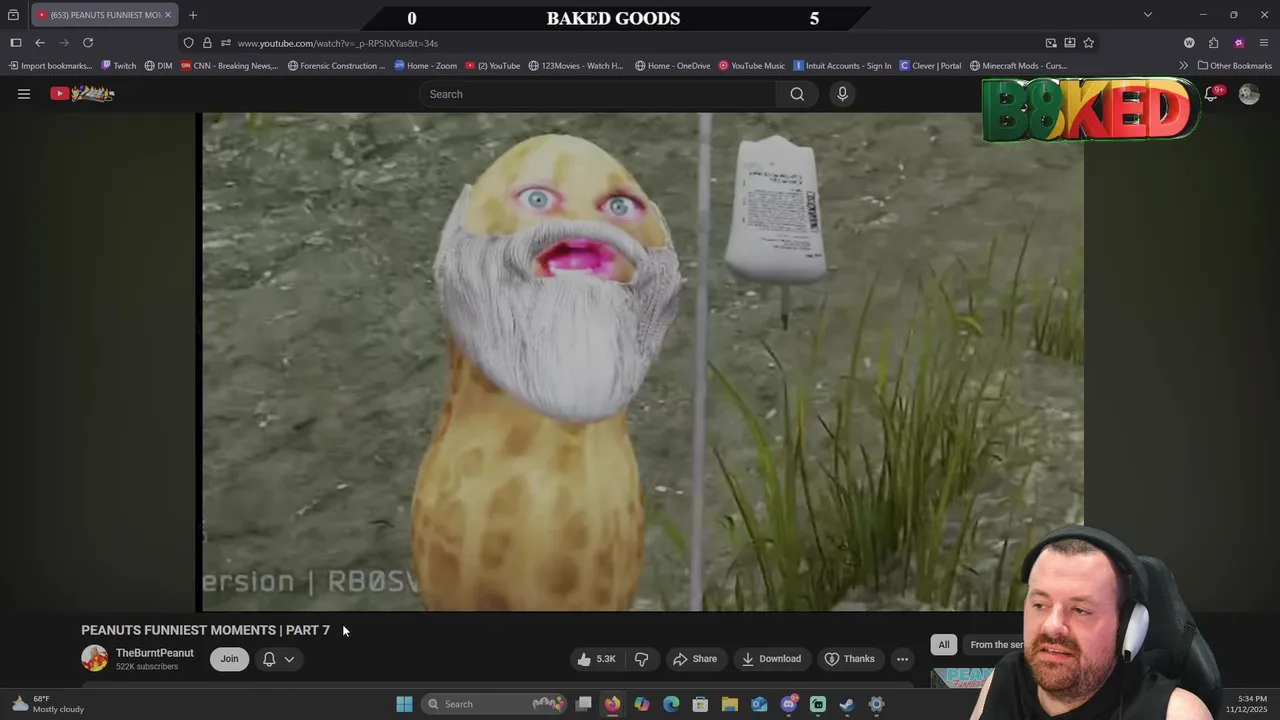Click in the YouTube search field
Viewport: 1280px width, 720px height.
(x=598, y=94)
